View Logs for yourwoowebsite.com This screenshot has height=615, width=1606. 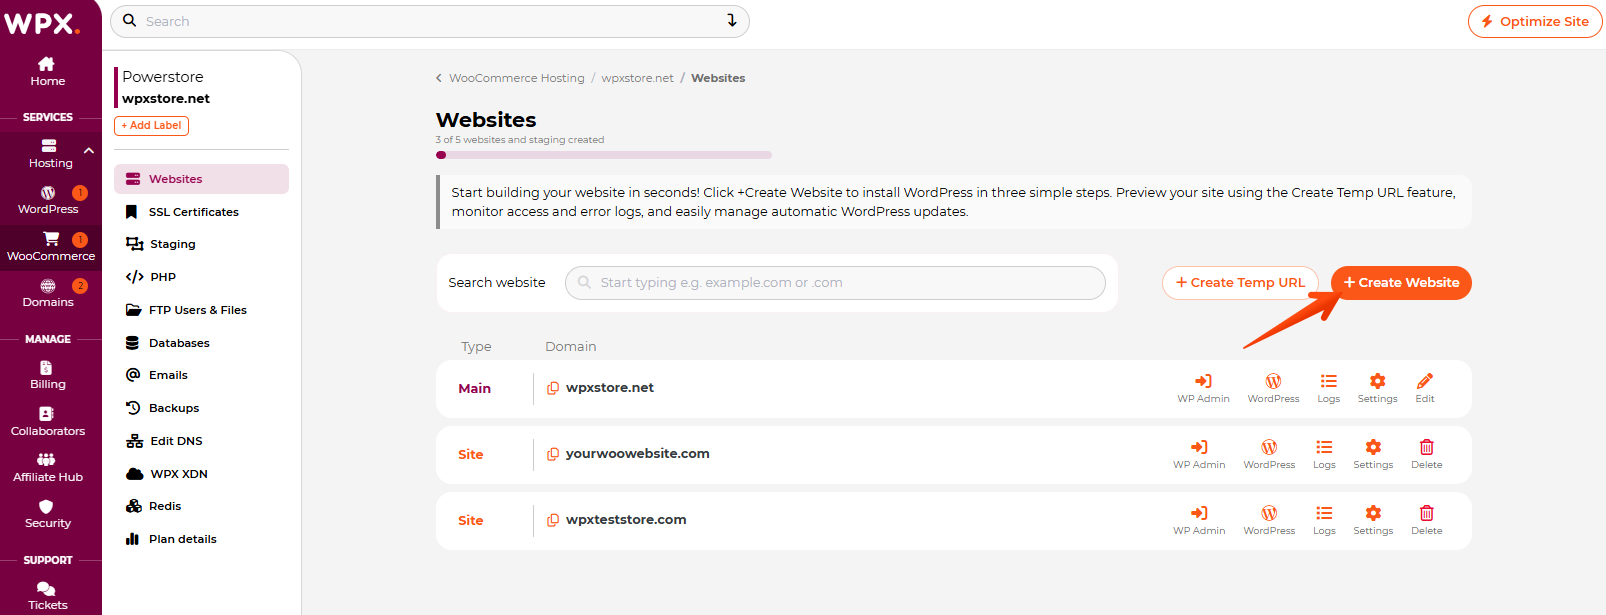[x=1324, y=453]
